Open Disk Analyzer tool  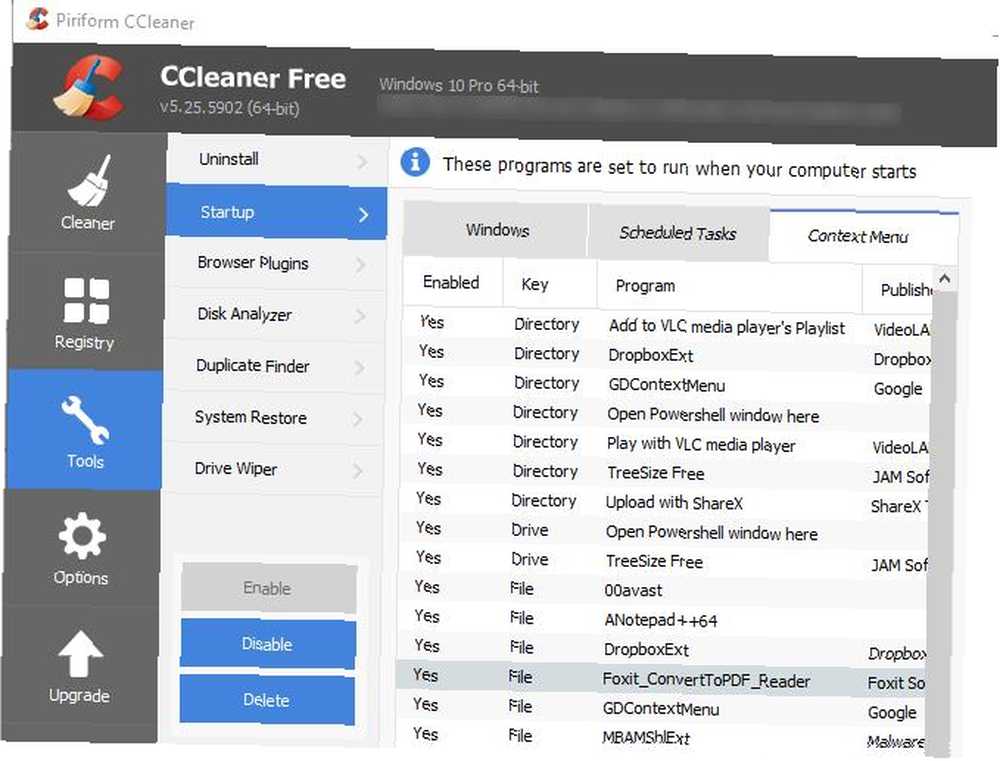pos(276,314)
